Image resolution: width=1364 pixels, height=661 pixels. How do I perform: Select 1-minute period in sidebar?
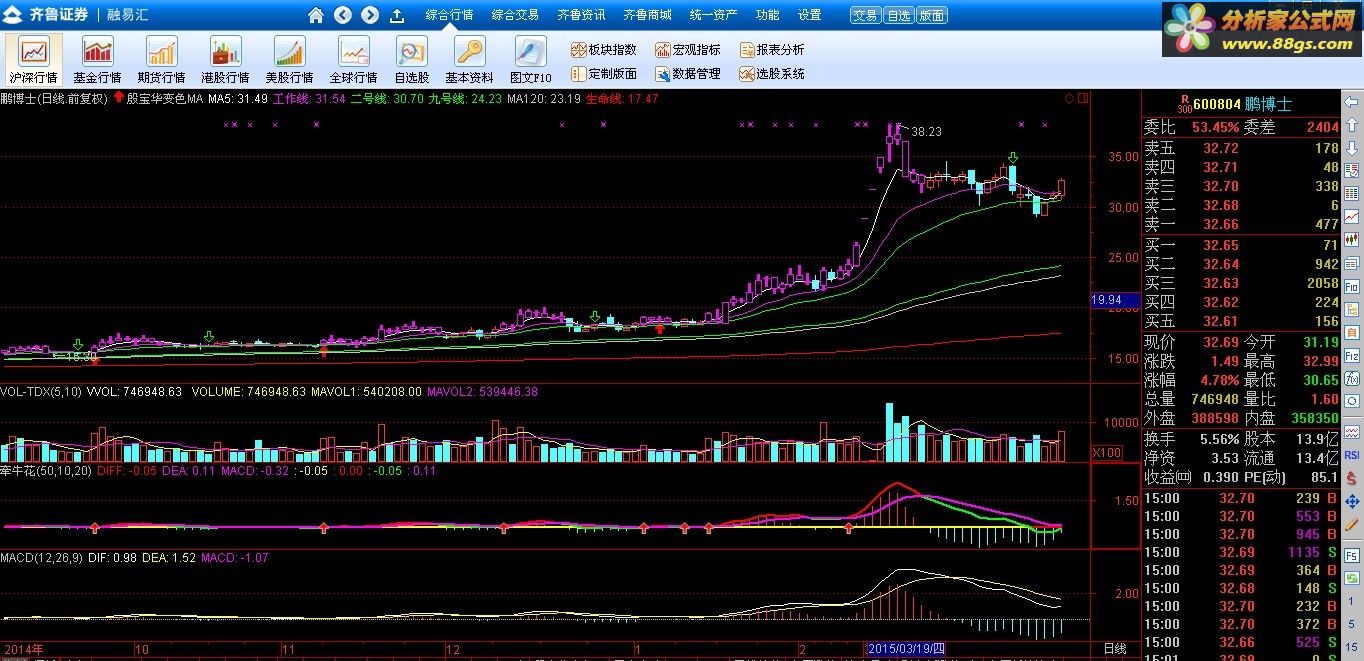pyautogui.click(x=1352, y=600)
